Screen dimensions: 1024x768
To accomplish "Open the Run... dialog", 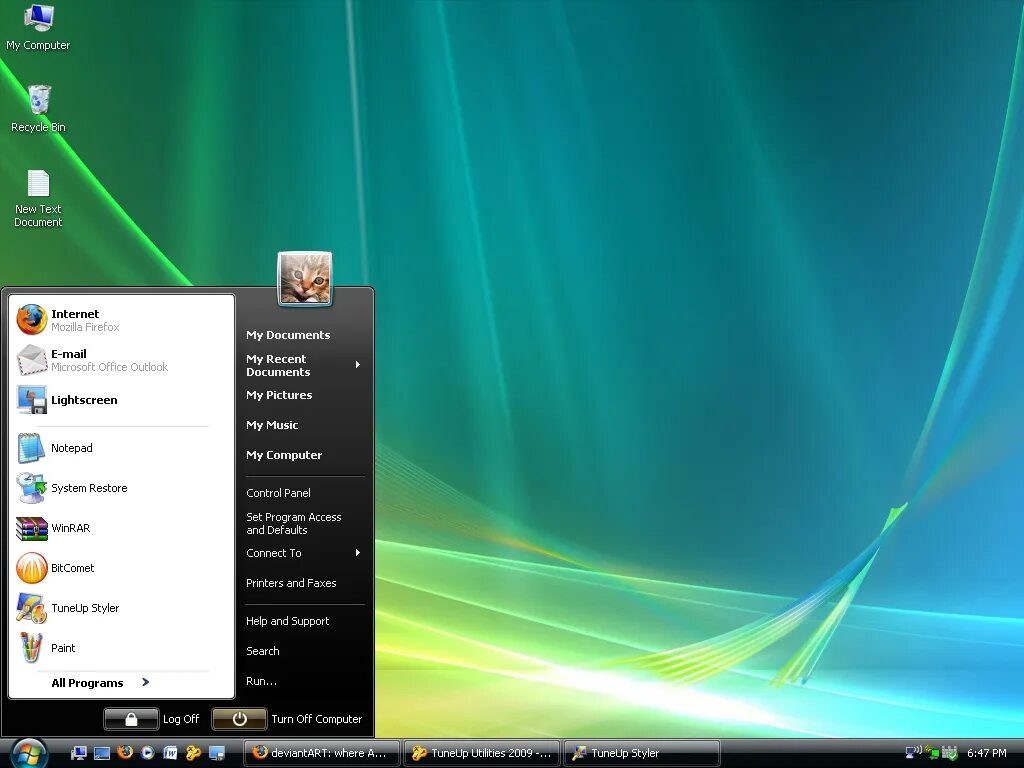I will [x=261, y=681].
